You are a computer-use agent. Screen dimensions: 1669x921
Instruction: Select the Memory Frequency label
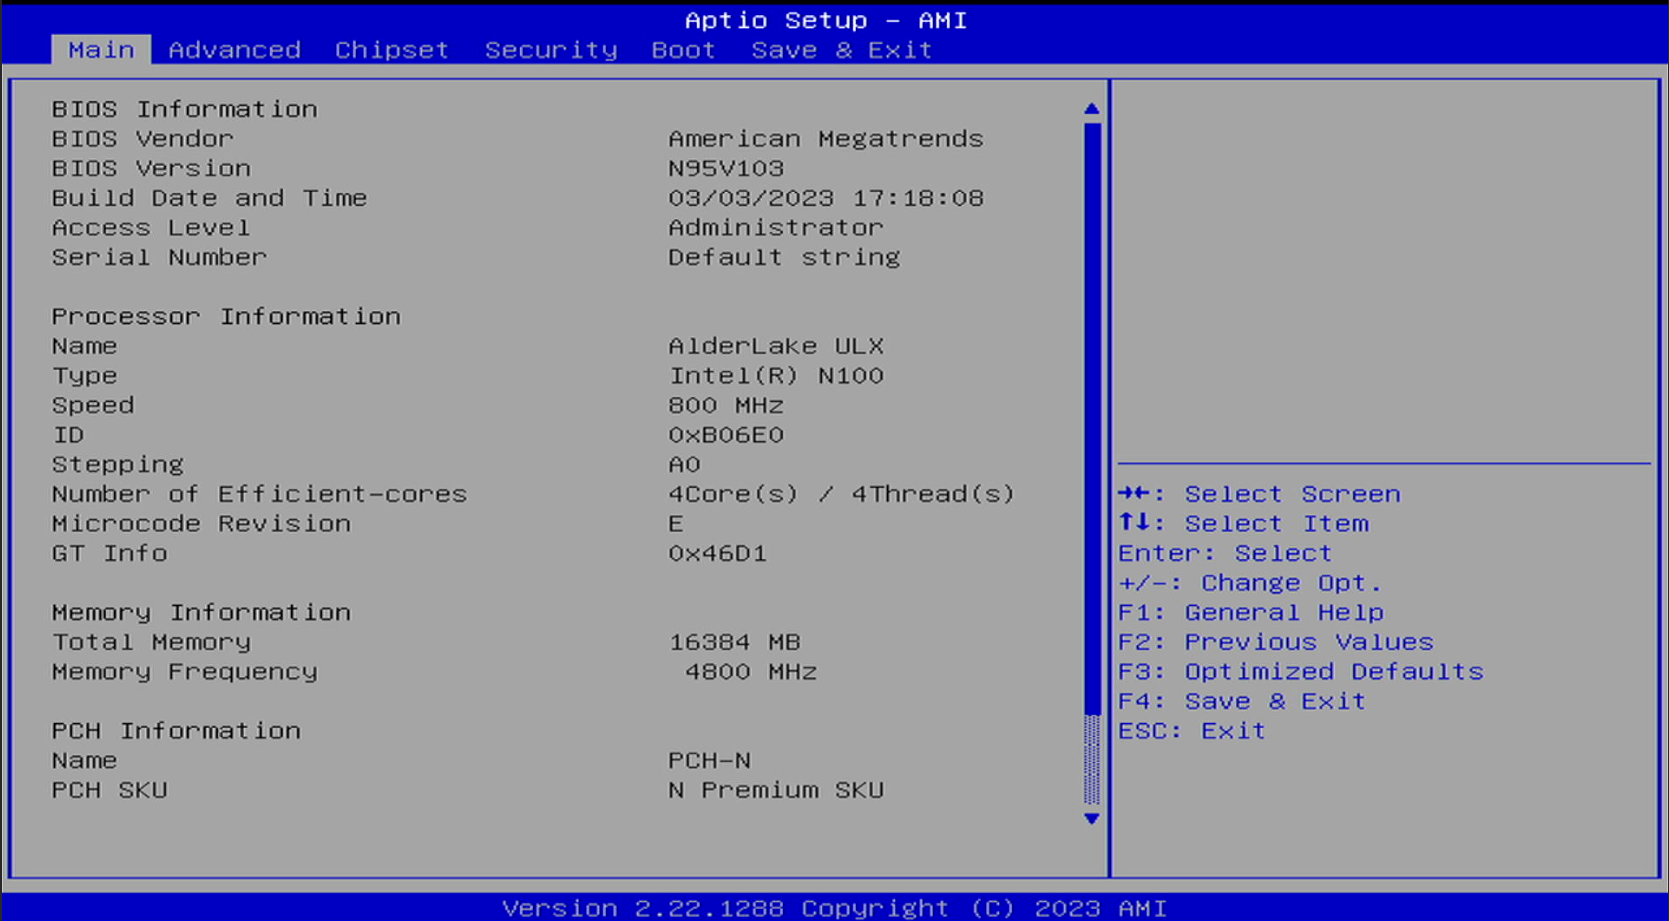184,671
